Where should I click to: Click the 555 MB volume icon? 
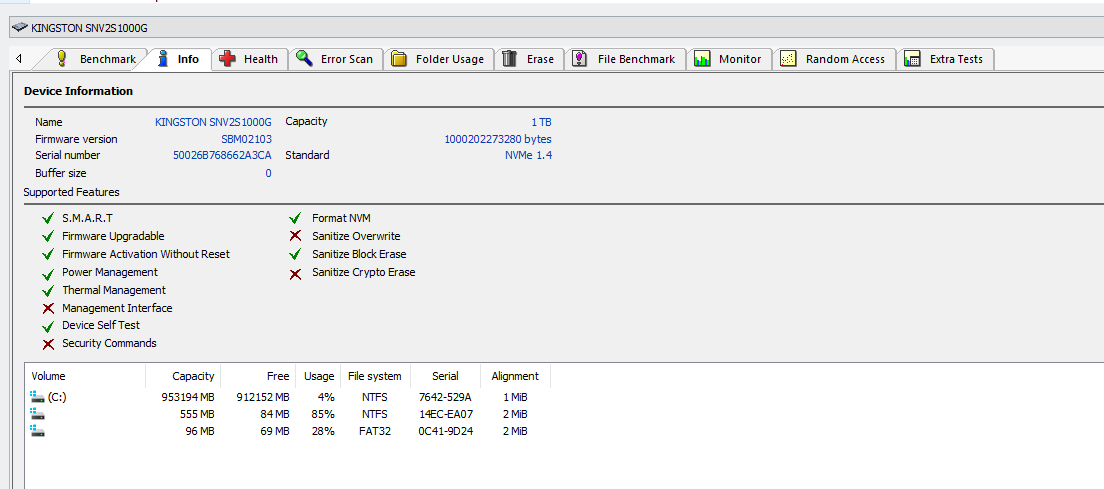pos(38,414)
